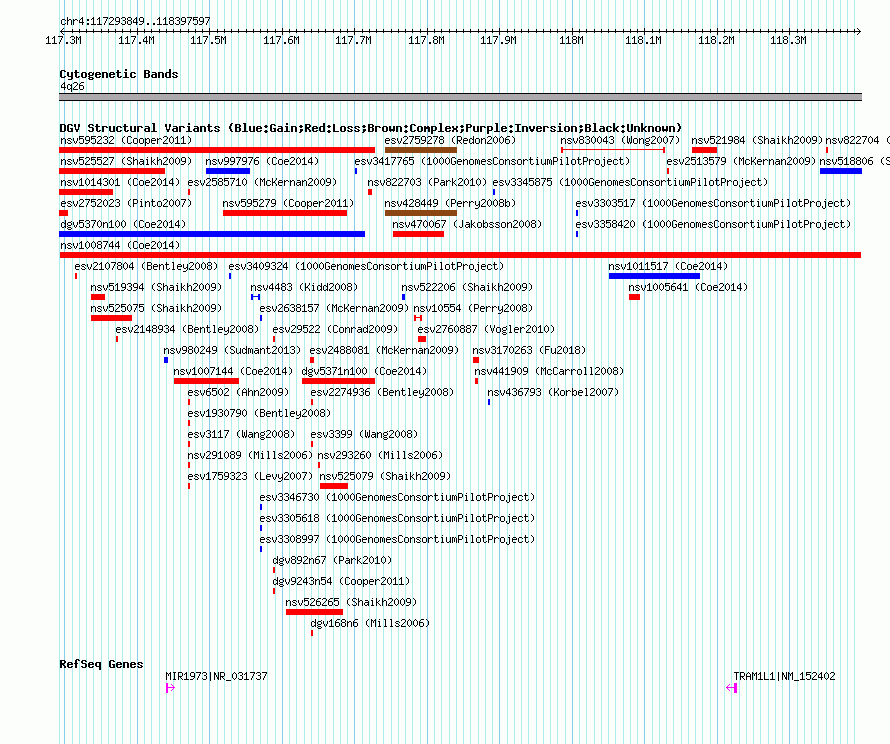Click nsv980249 (Sudmant2013) label
Viewport: 890px width, 744px height.
click(232, 350)
